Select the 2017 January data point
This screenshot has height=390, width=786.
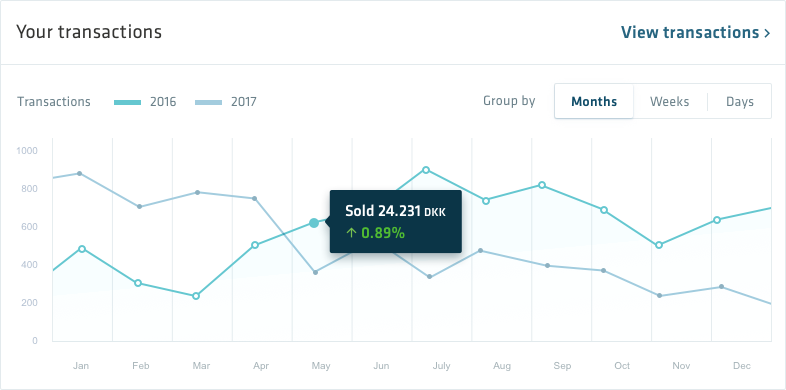coord(79,173)
